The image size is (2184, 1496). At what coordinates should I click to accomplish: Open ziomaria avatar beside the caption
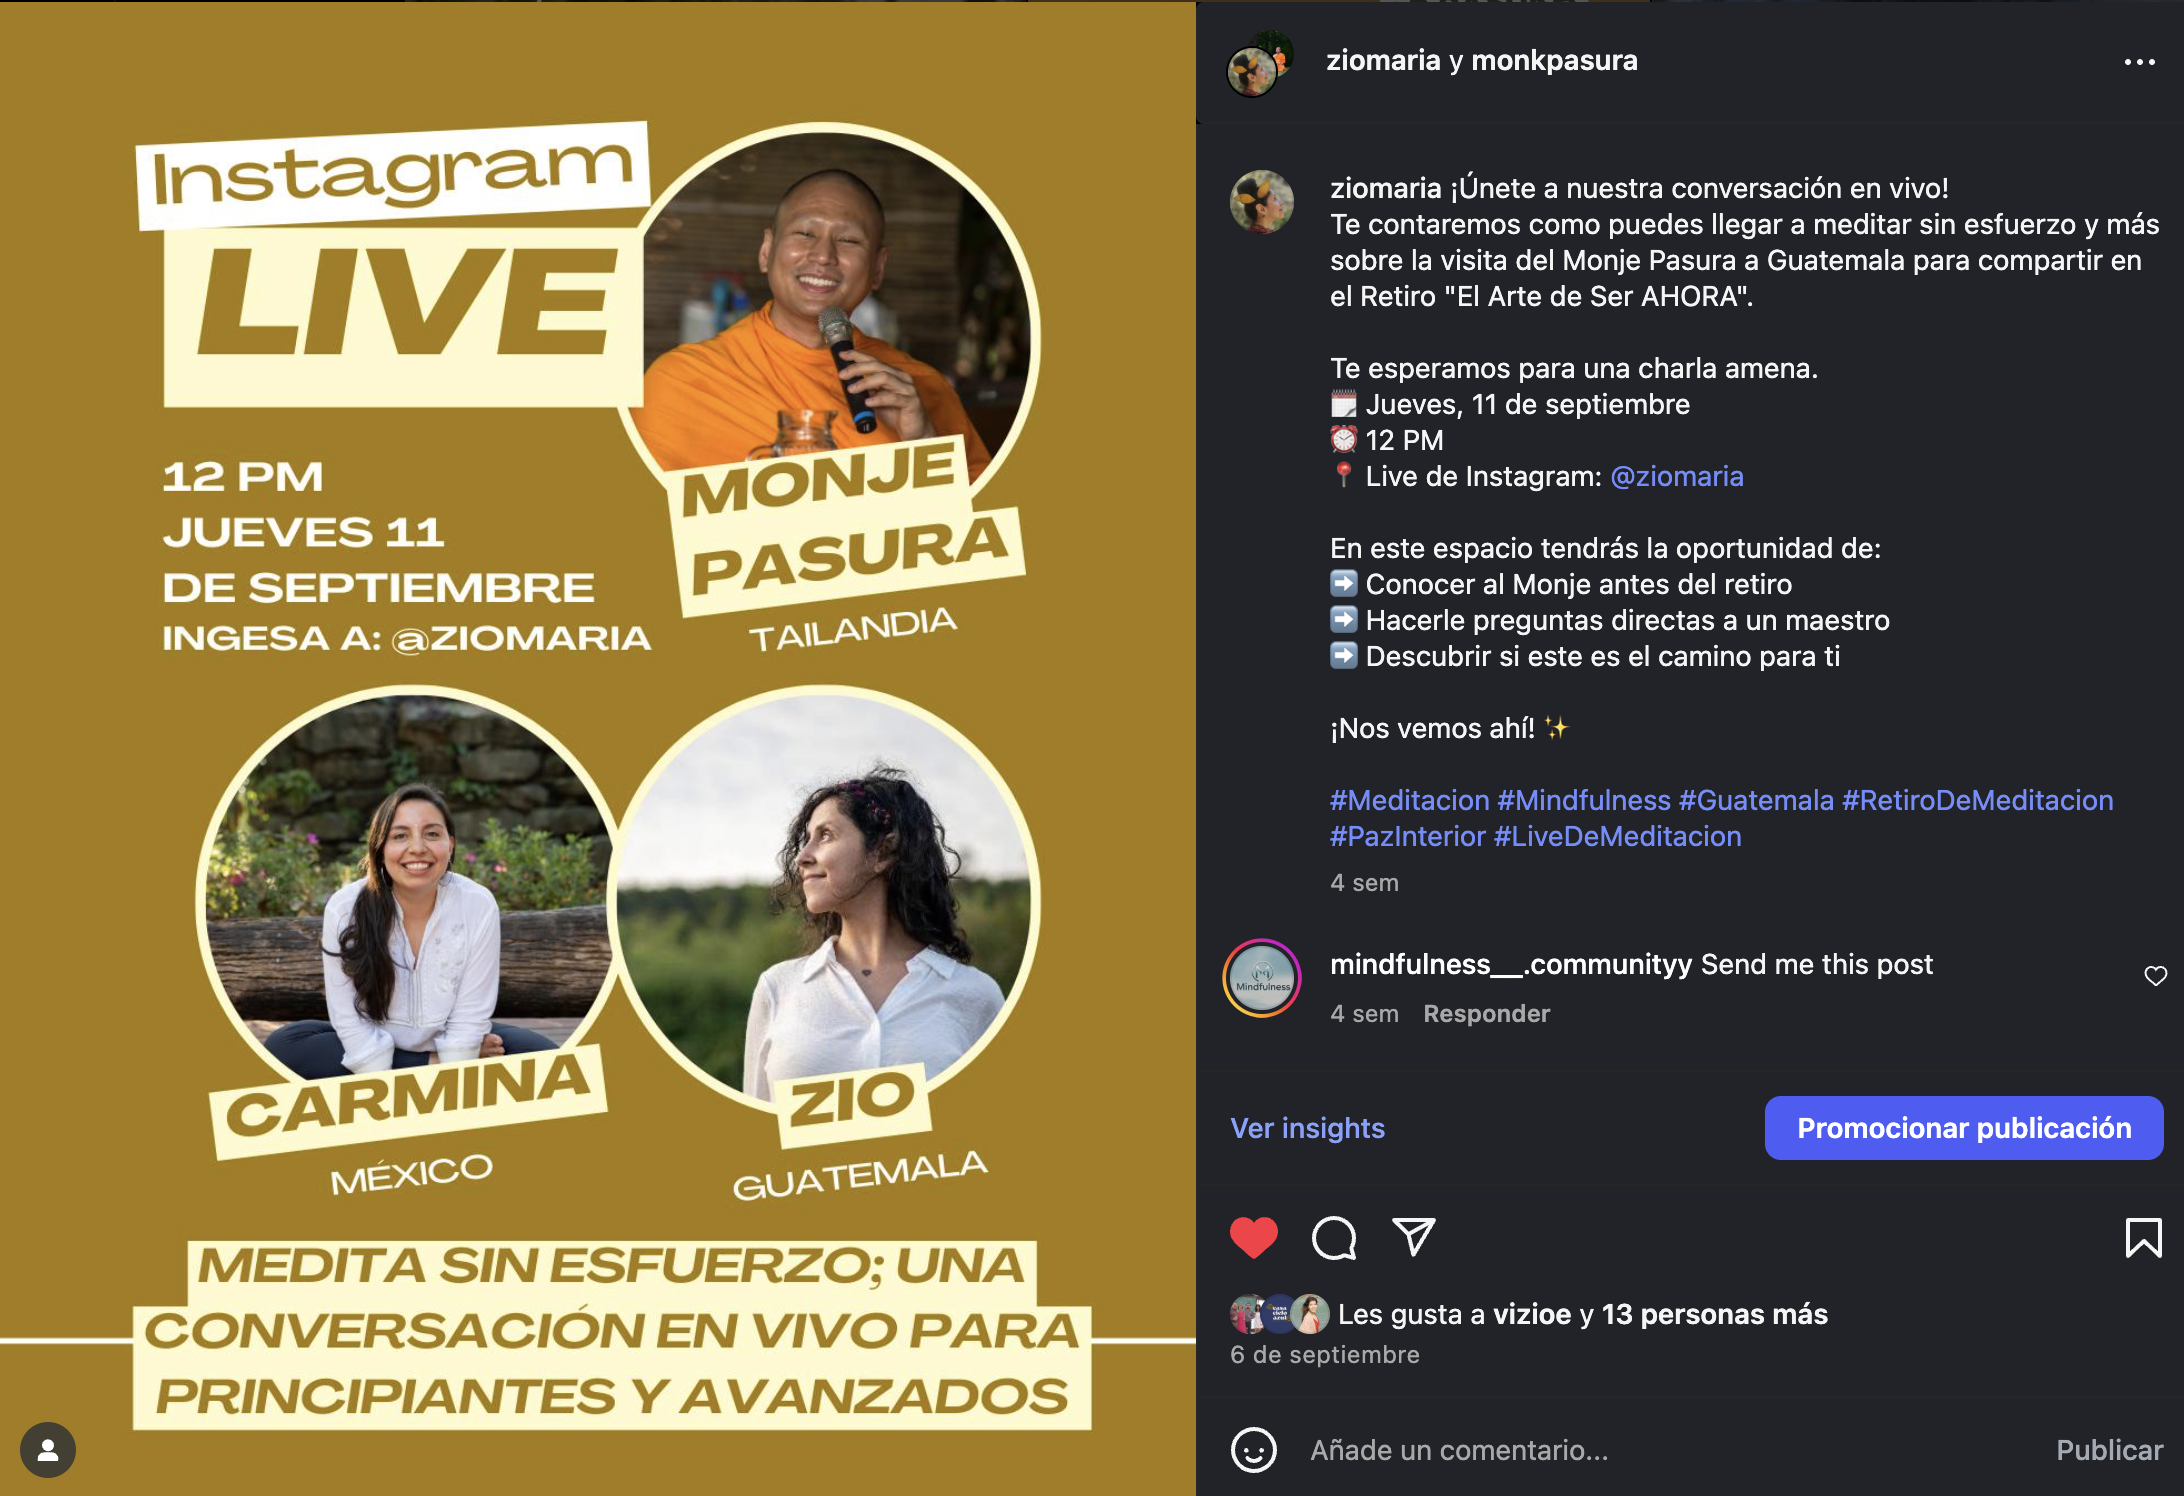1261,202
